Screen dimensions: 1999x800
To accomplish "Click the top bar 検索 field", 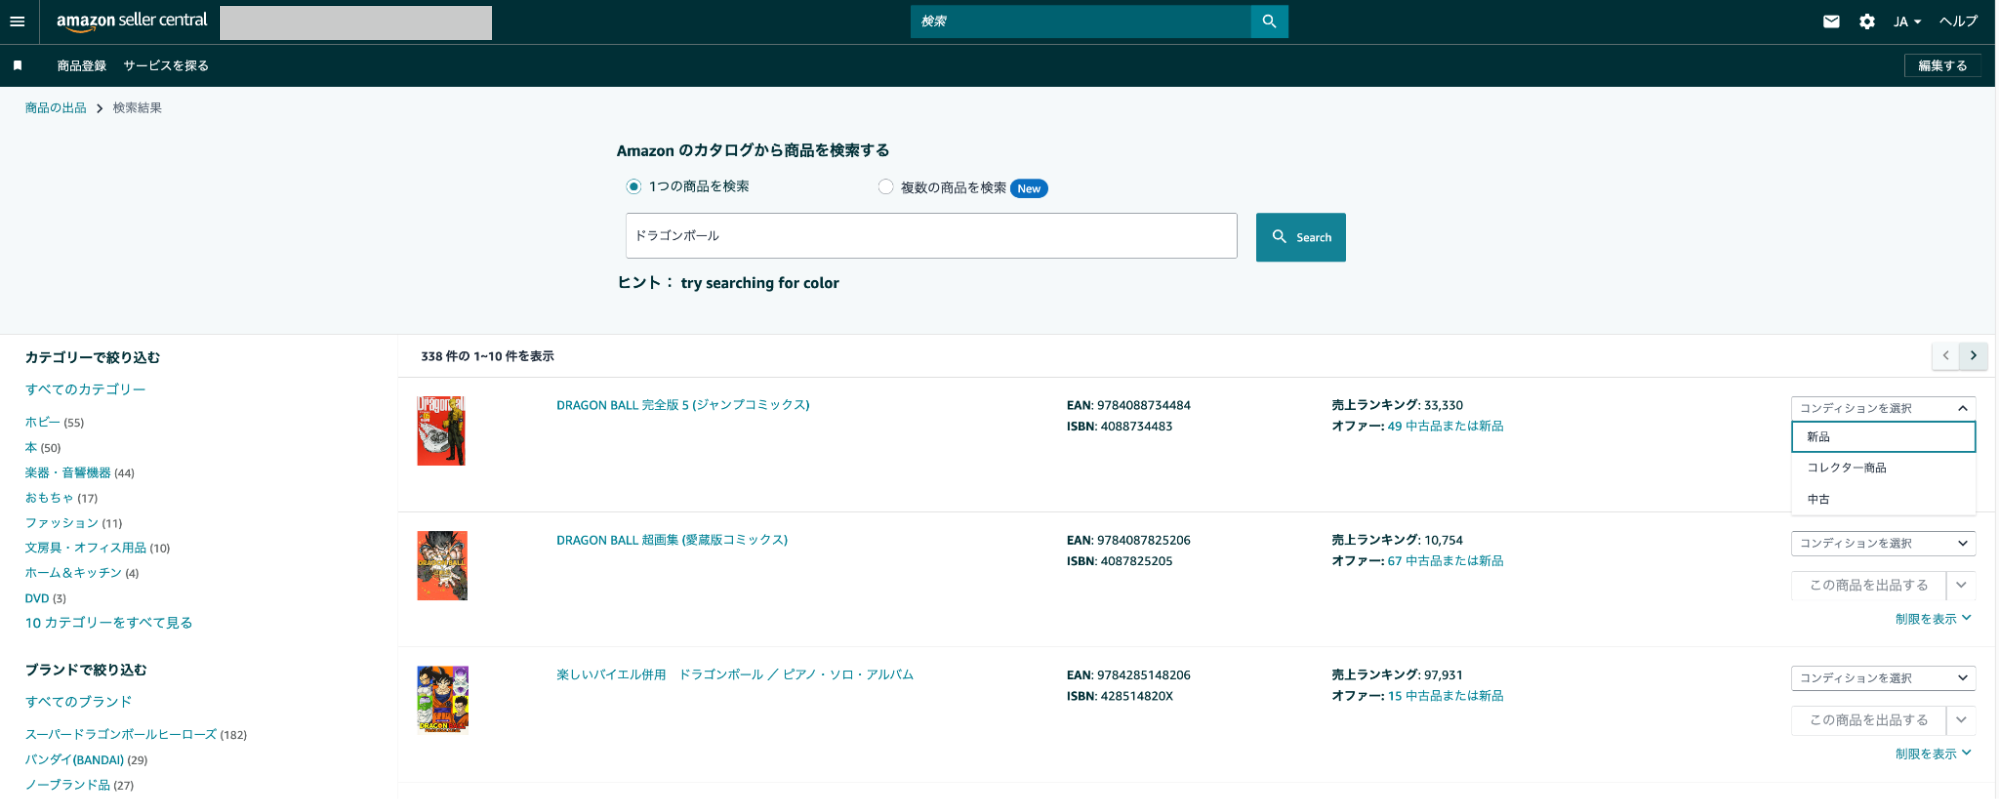I will point(1080,21).
